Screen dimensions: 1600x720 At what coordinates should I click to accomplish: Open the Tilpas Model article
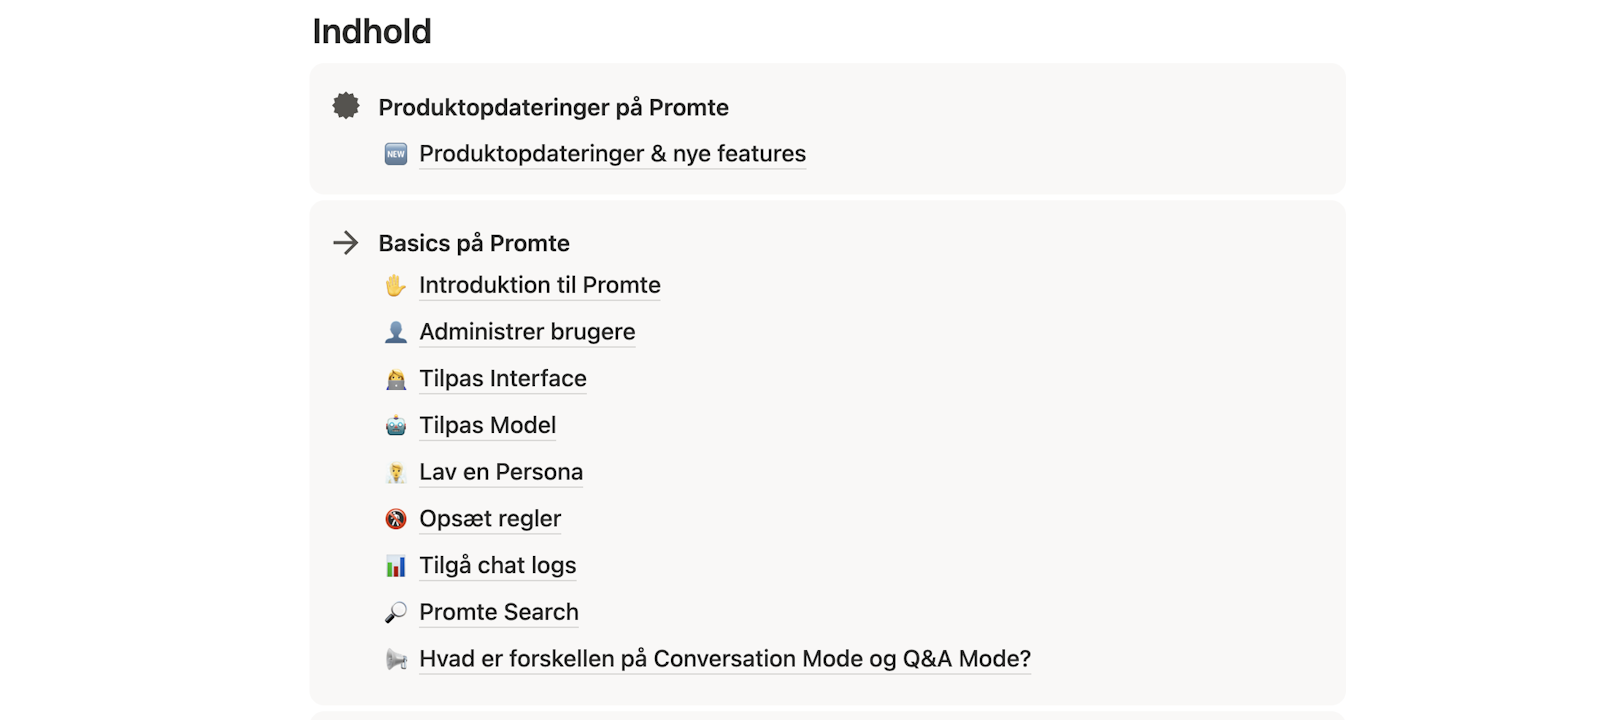(x=487, y=426)
